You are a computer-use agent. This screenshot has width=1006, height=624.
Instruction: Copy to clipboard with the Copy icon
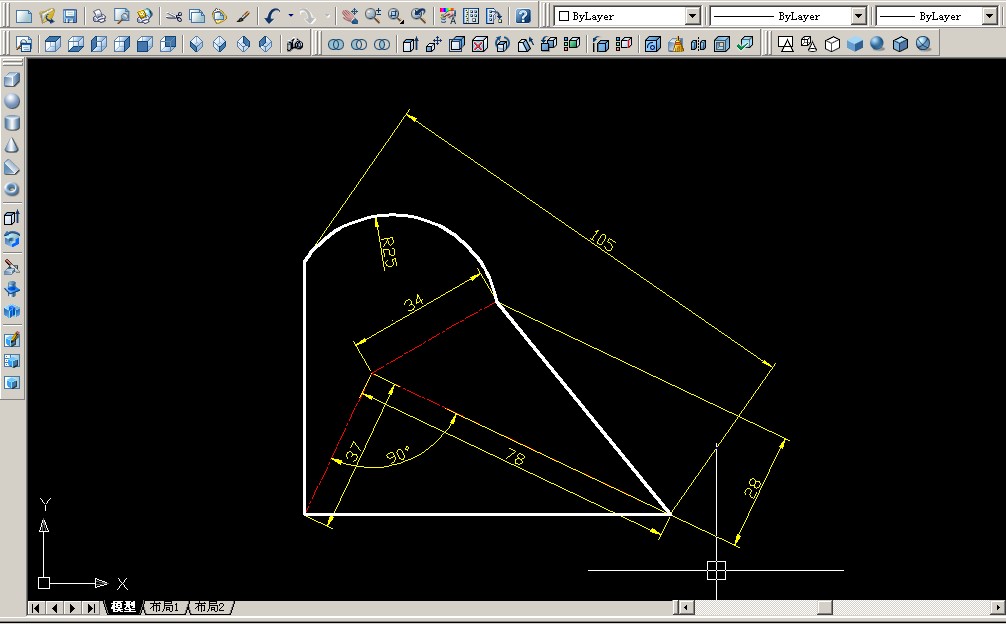tap(197, 16)
